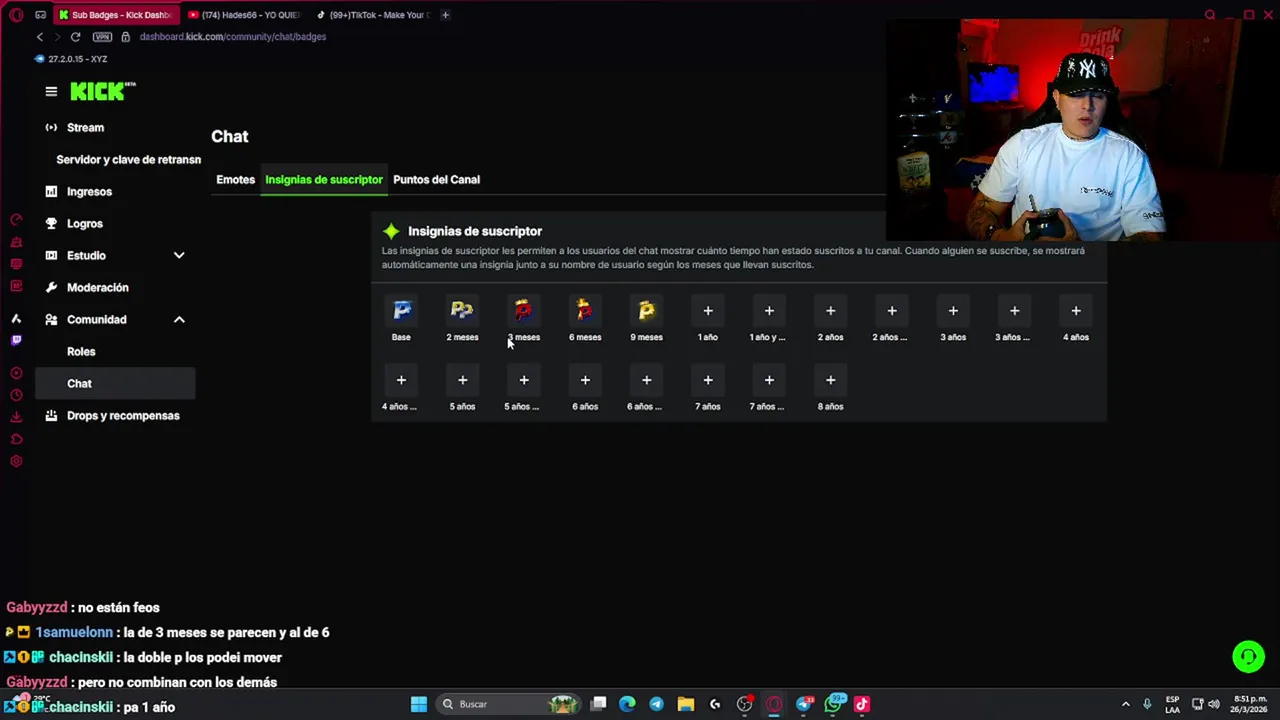Click the 27.2.0.15 - XYZ bookmark

(71, 59)
